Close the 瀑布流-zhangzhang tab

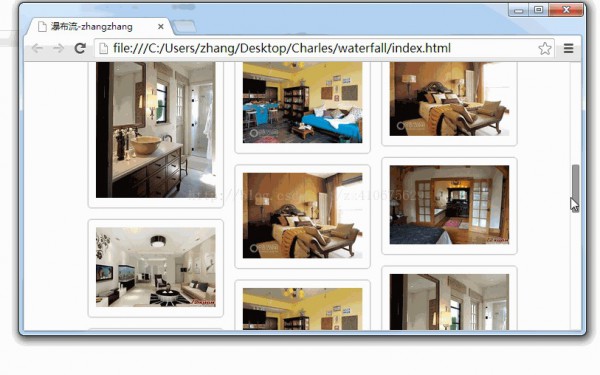[x=161, y=26]
